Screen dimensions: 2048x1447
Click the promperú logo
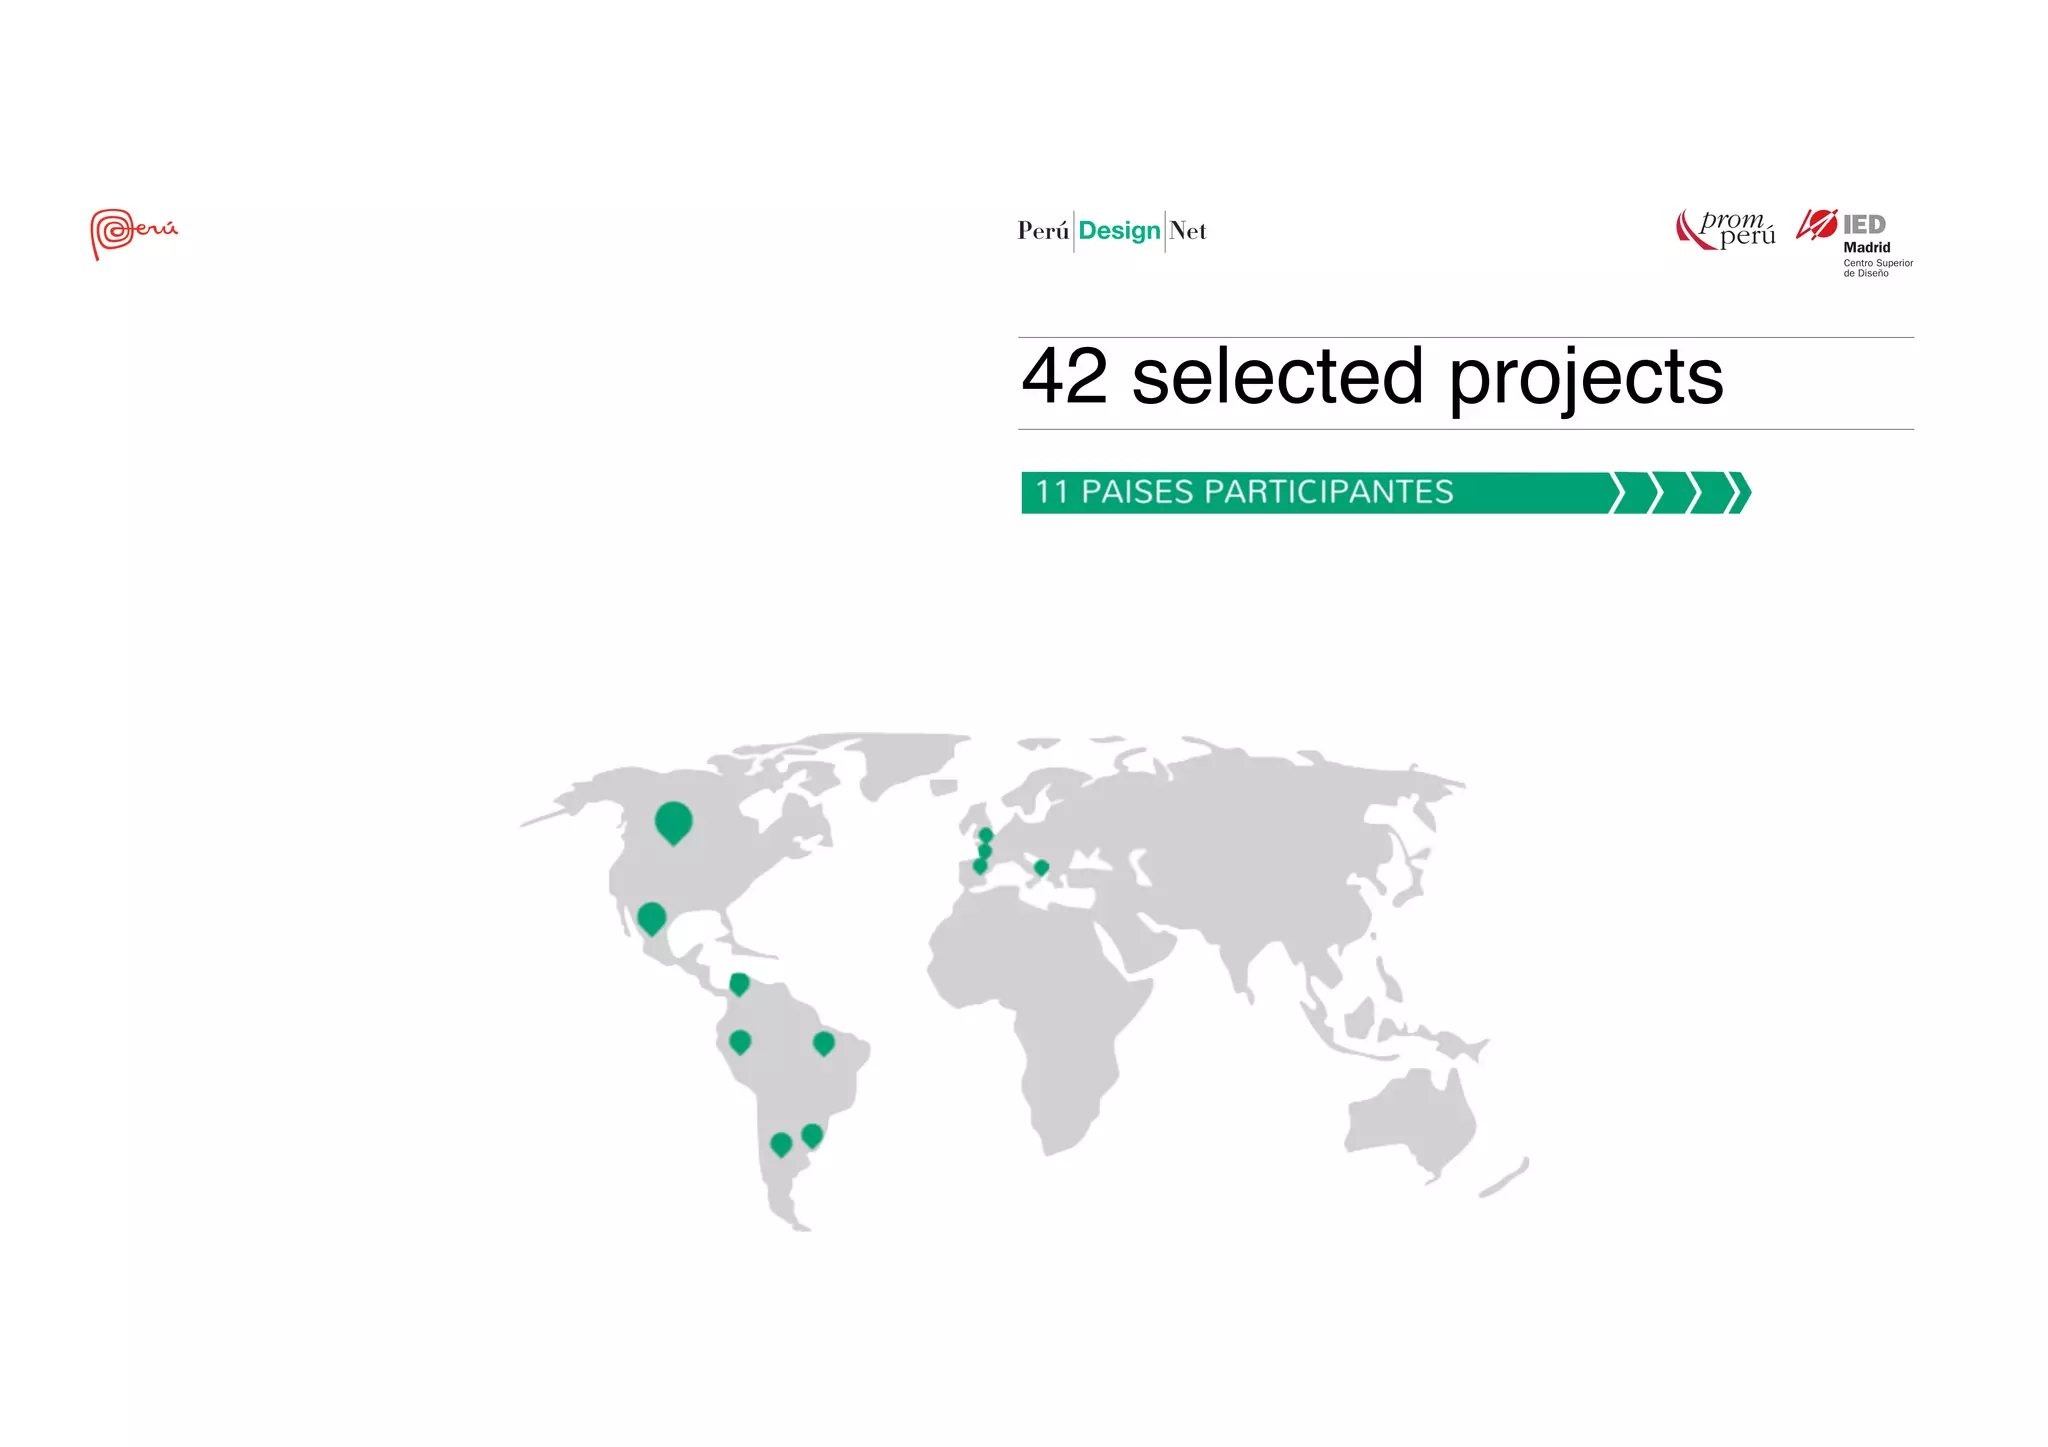click(x=1727, y=229)
